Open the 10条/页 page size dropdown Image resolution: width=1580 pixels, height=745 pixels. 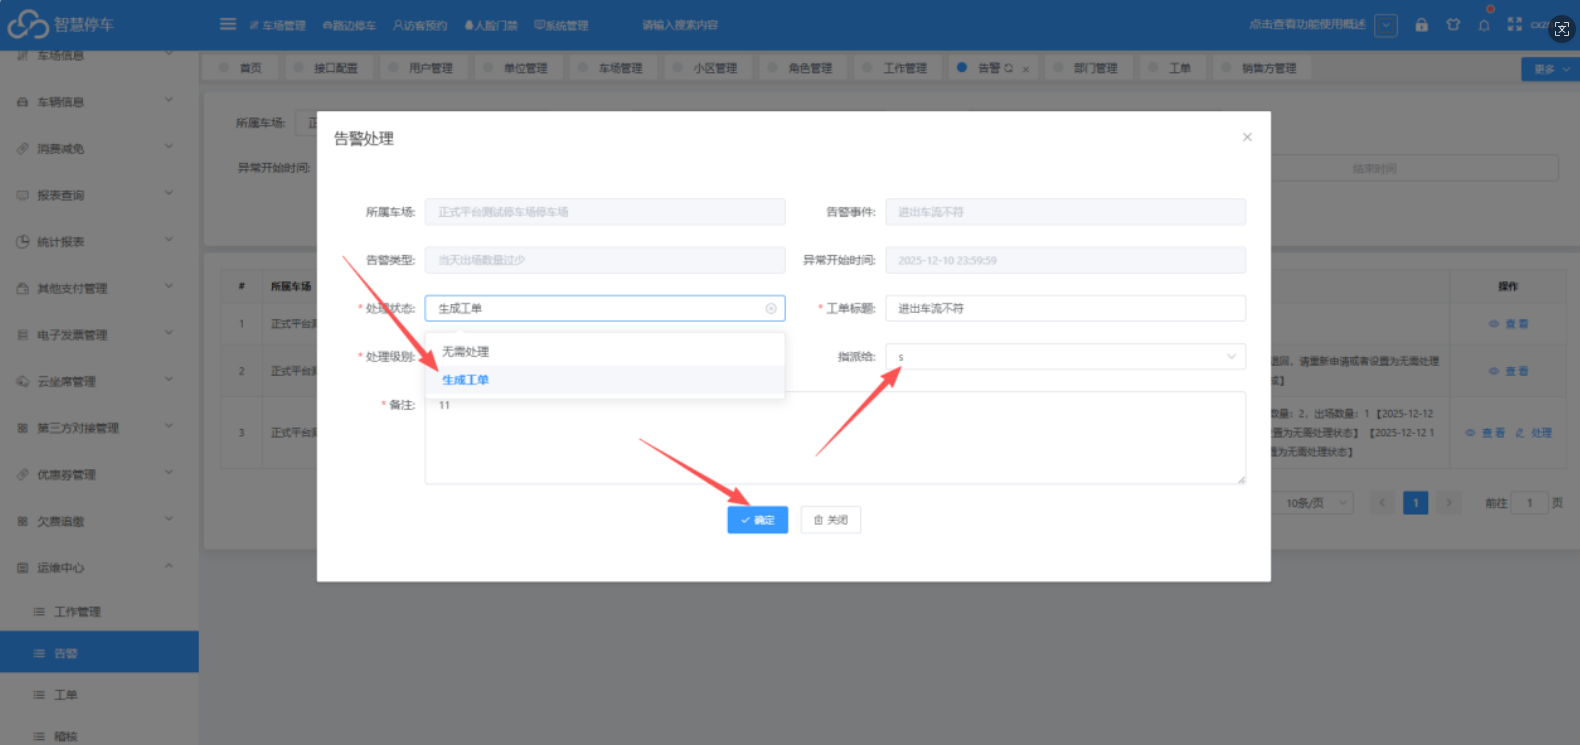pos(1313,503)
